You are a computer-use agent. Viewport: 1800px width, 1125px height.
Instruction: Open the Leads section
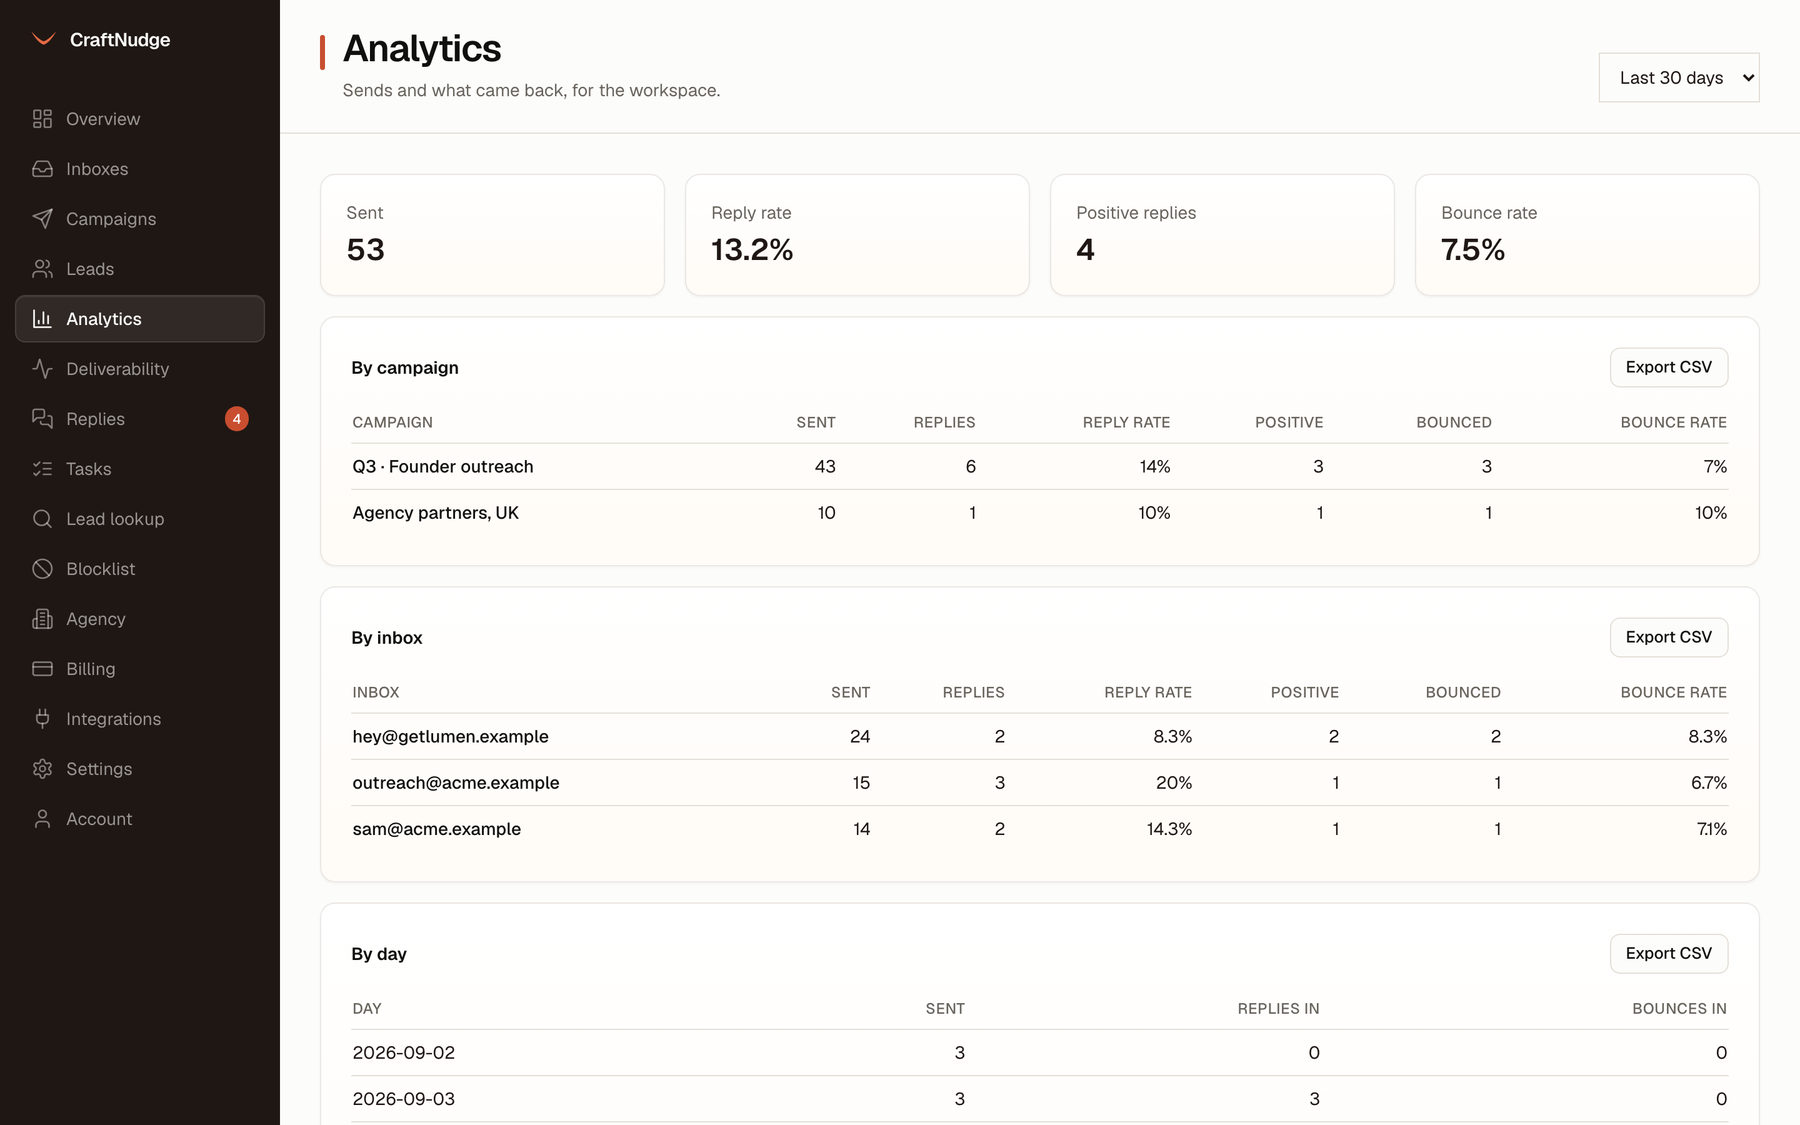coord(140,269)
